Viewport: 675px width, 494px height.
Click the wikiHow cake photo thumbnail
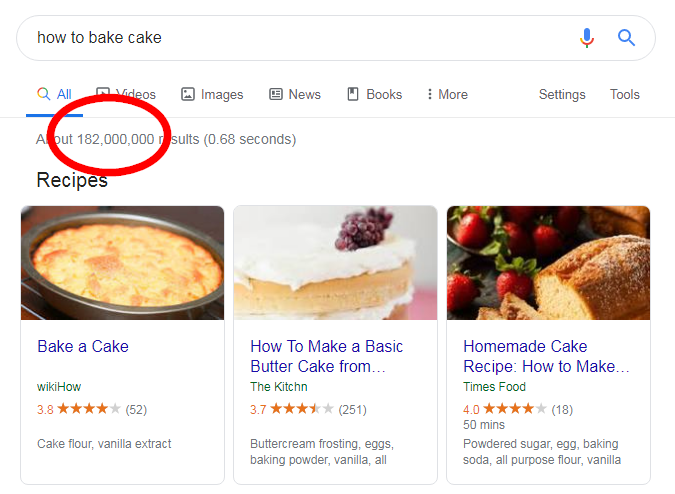click(x=122, y=263)
